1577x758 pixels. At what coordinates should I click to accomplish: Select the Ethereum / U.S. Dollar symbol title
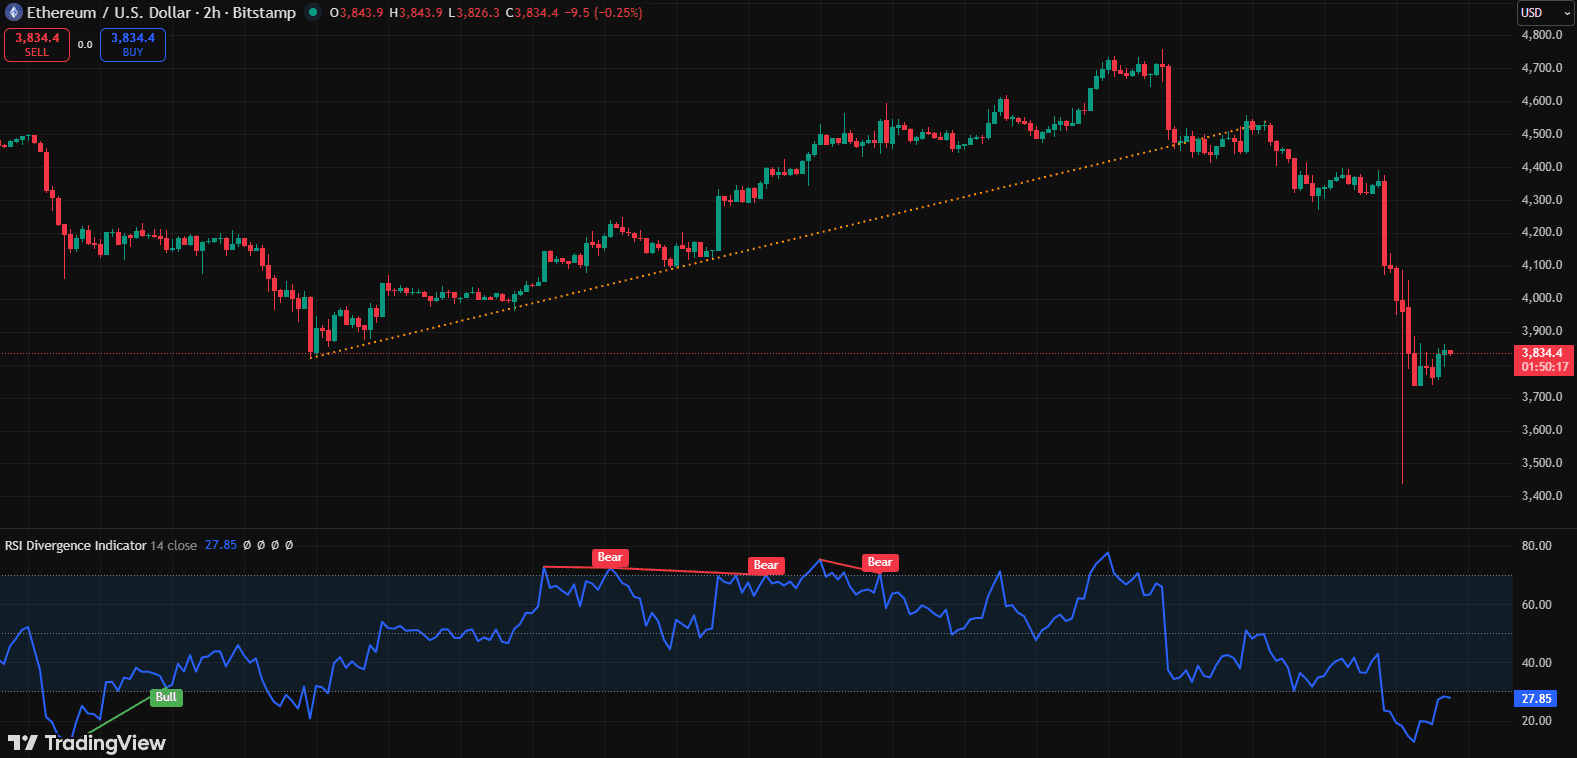(110, 13)
